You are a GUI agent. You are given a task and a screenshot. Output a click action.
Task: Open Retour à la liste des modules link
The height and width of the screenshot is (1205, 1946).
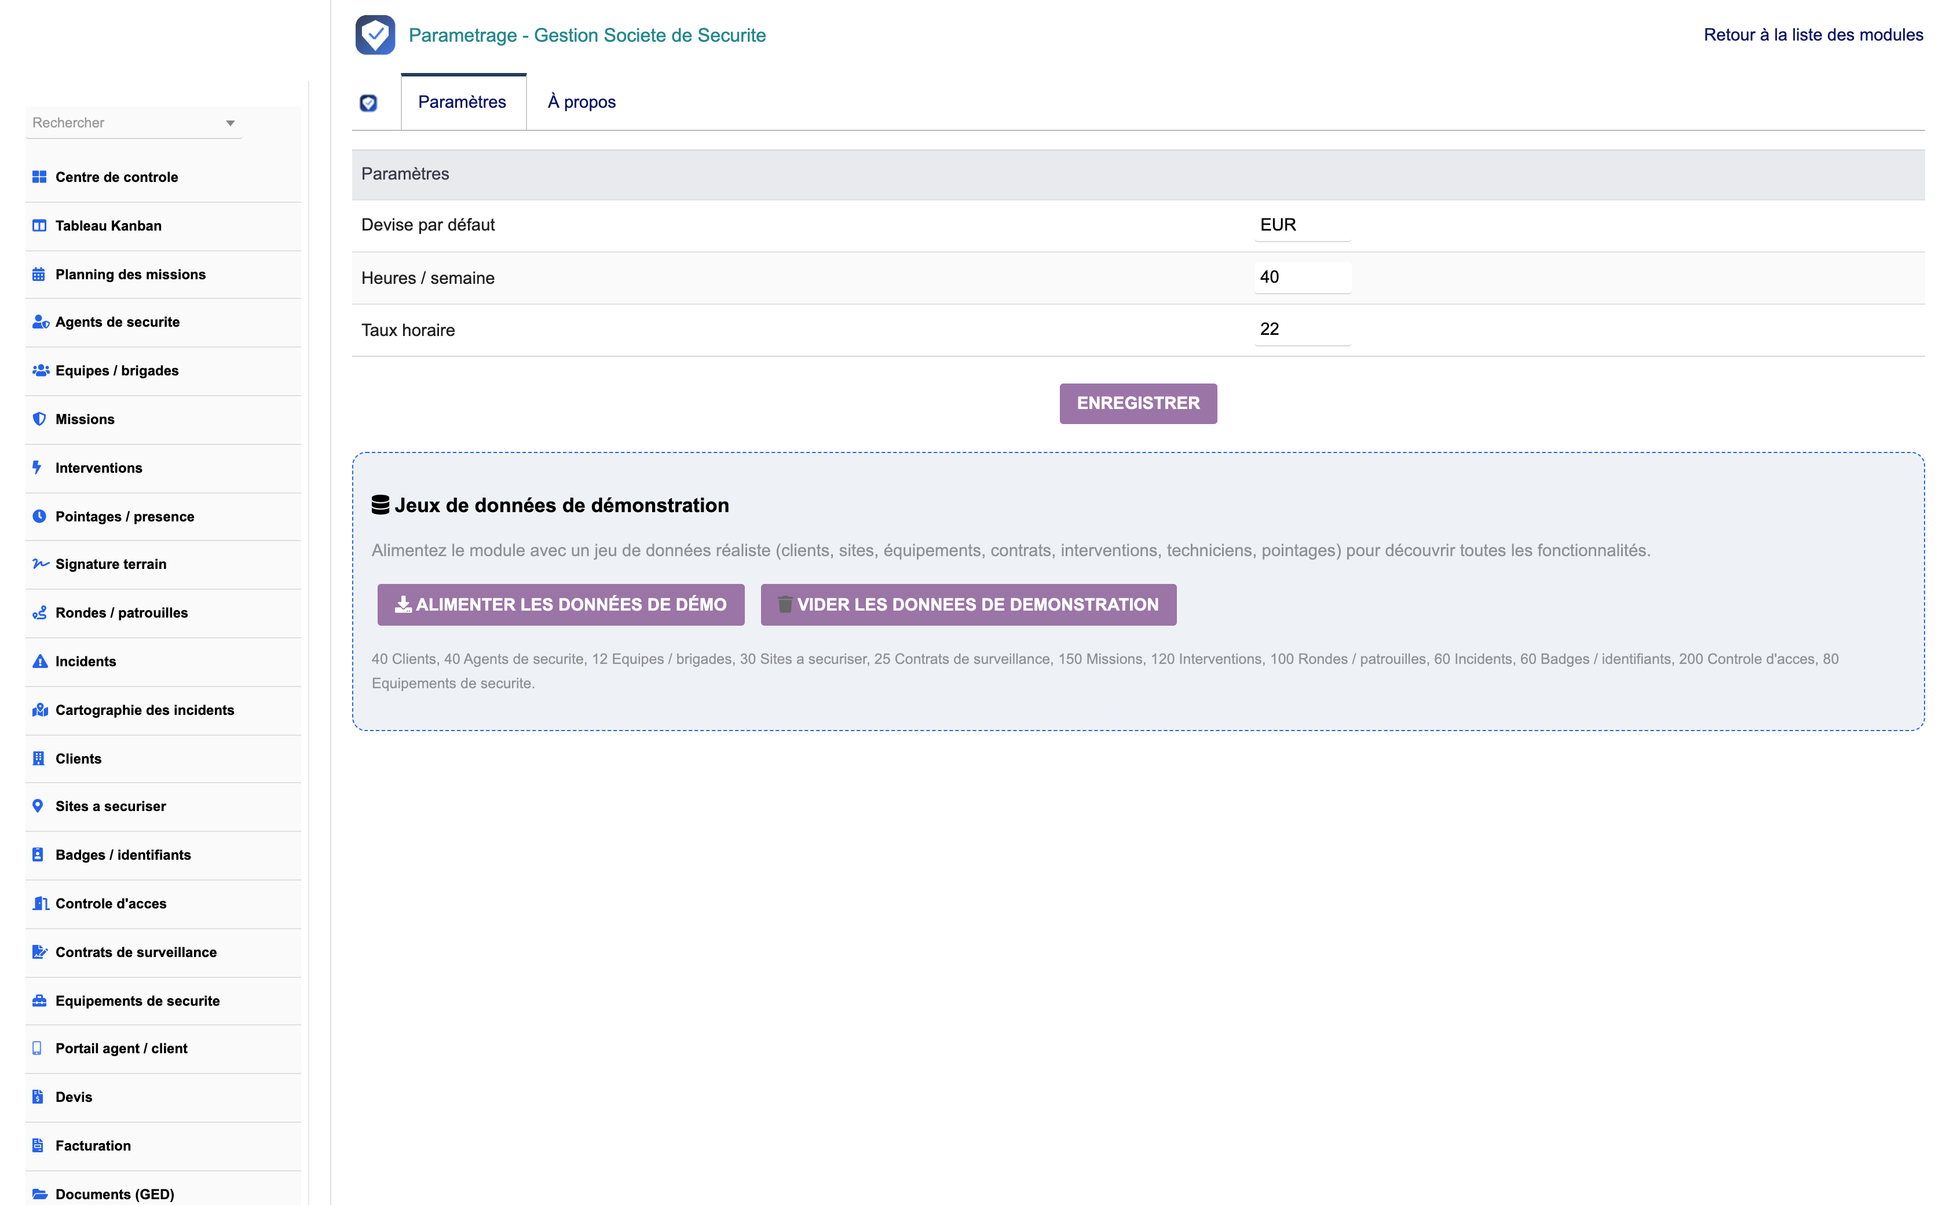click(1813, 35)
